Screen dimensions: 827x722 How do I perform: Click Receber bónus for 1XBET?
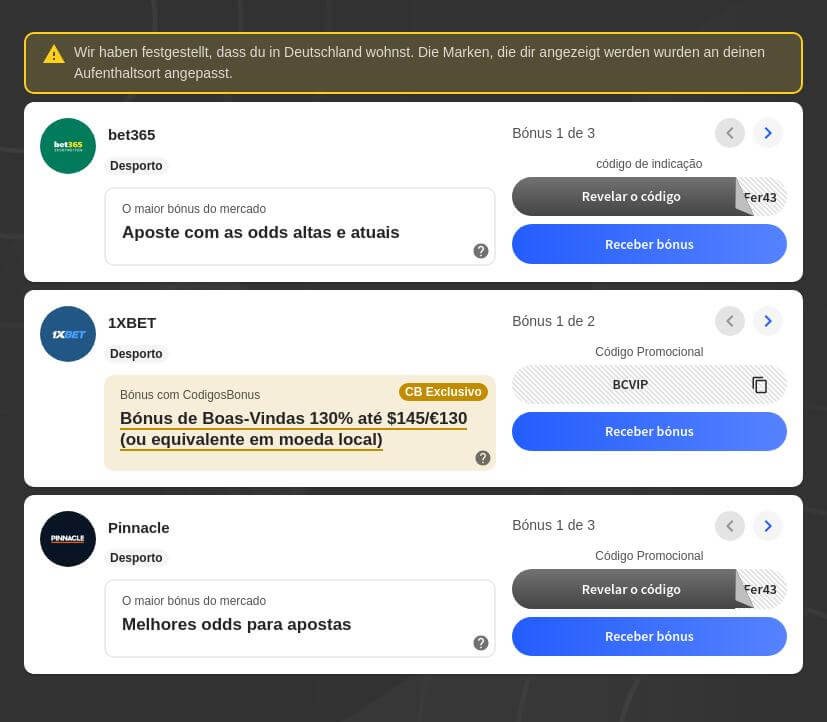(649, 431)
